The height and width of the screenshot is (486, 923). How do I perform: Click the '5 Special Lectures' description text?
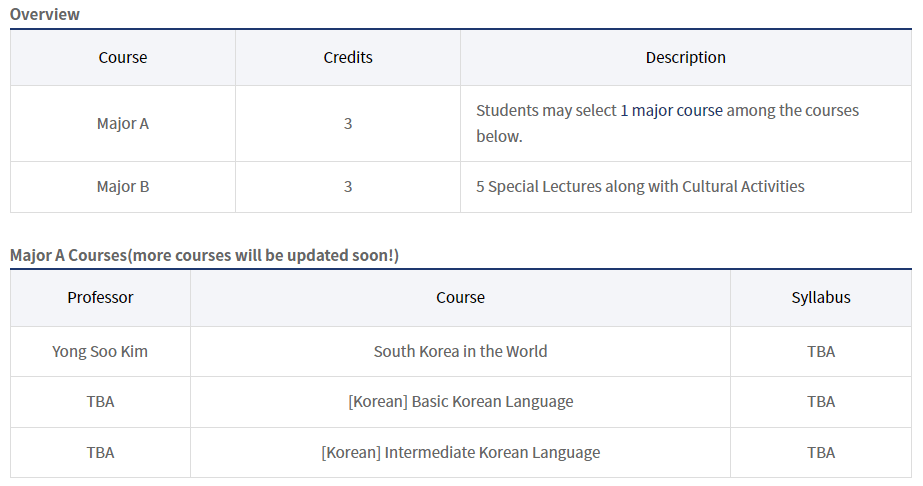tap(640, 186)
